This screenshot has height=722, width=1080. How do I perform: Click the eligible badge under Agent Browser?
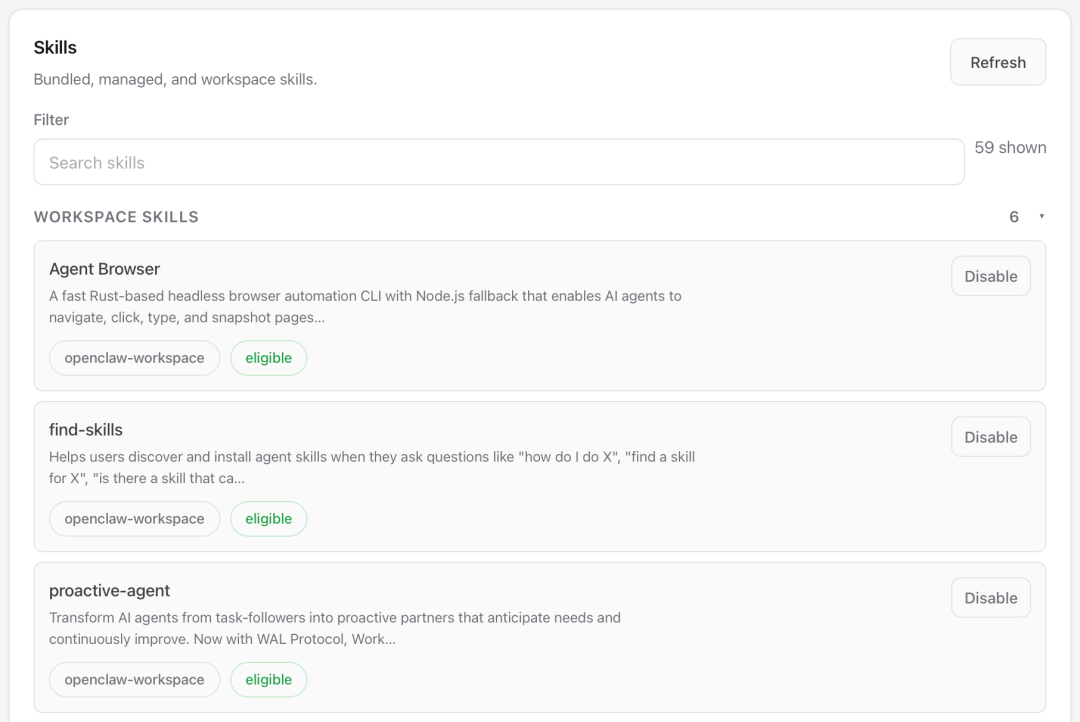coord(268,358)
